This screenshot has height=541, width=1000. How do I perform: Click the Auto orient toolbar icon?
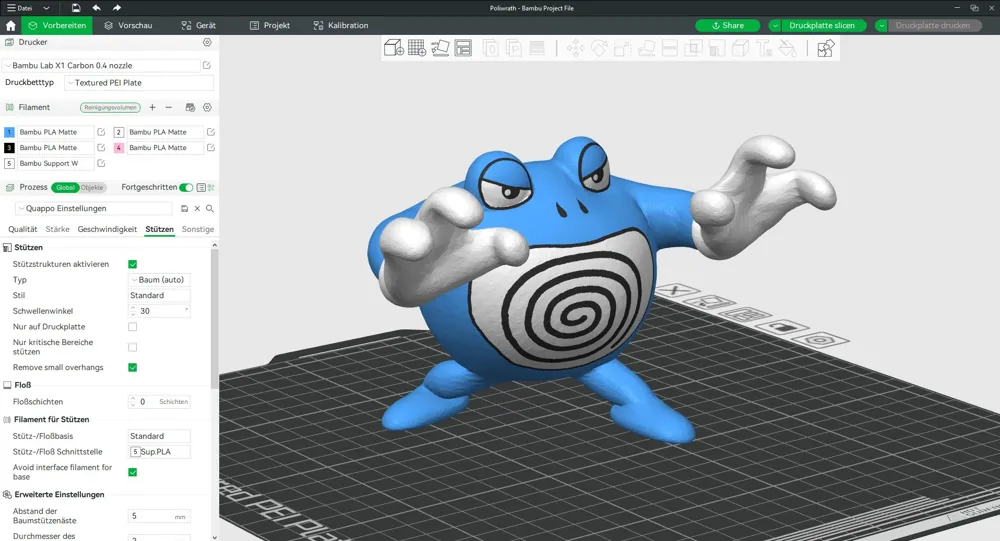point(440,48)
